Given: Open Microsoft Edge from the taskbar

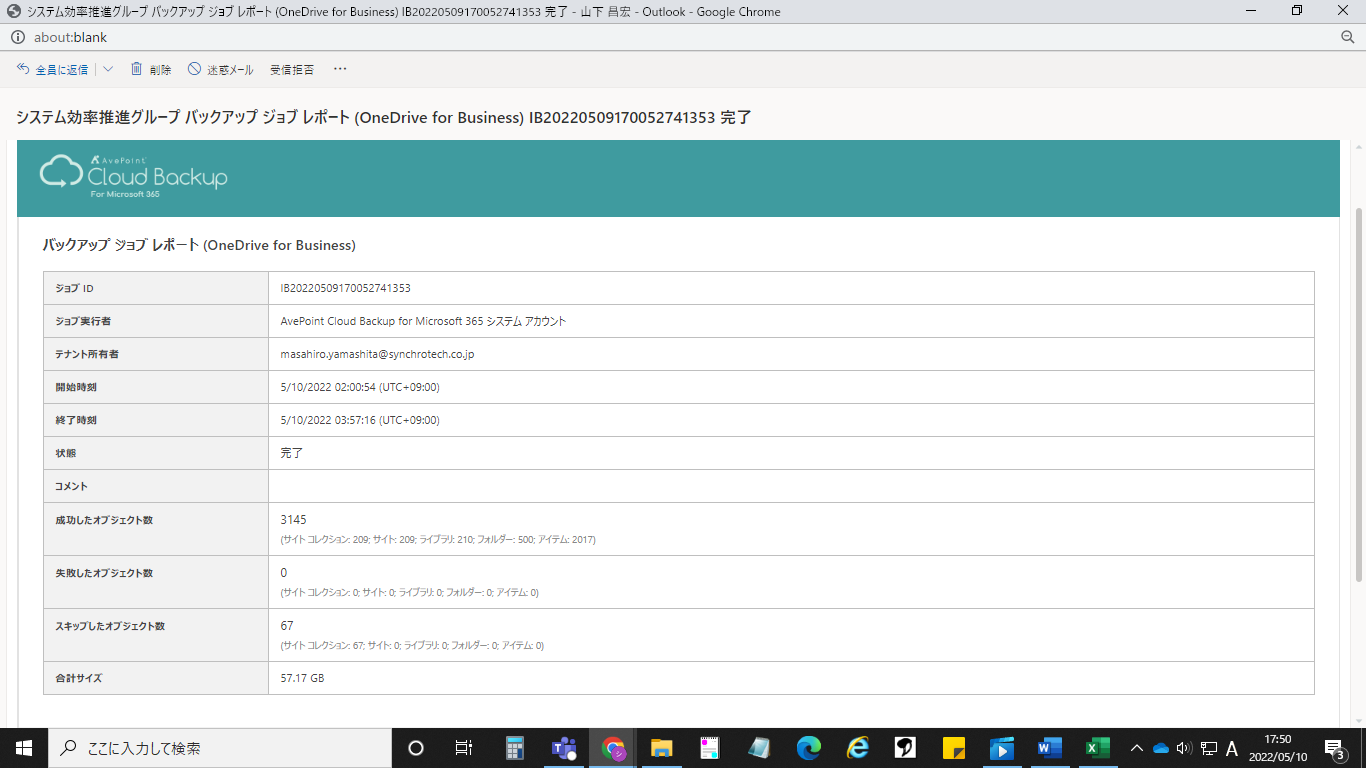Looking at the screenshot, I should (808, 748).
